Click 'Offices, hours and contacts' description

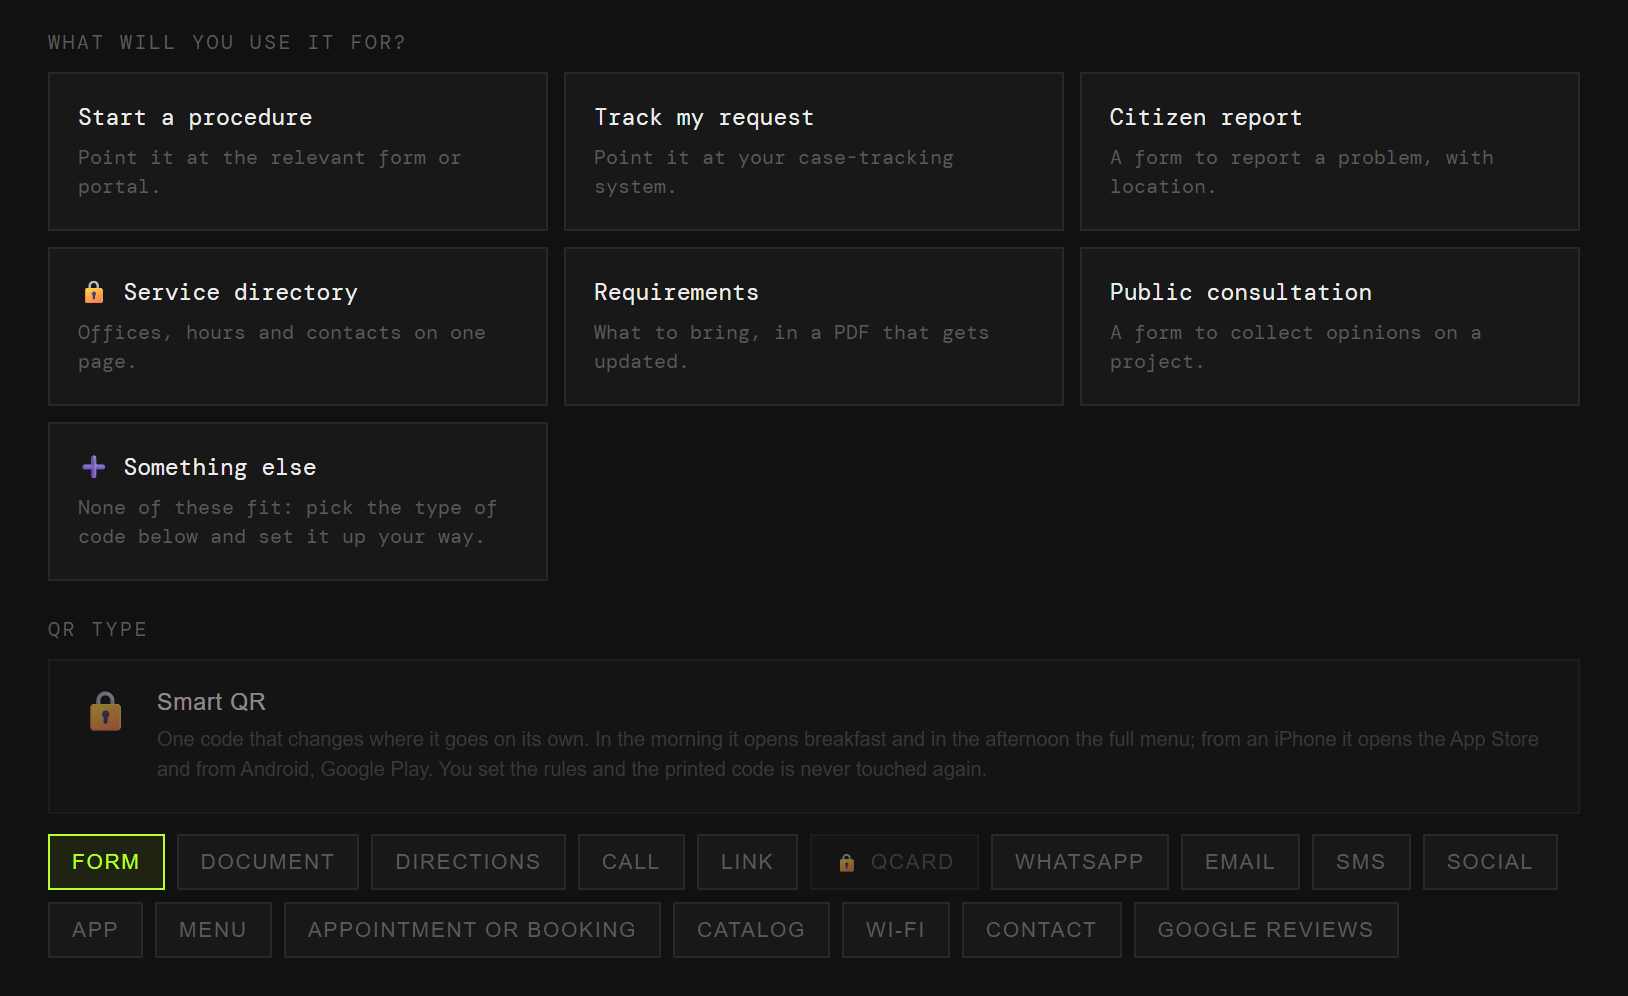pyautogui.click(x=282, y=347)
